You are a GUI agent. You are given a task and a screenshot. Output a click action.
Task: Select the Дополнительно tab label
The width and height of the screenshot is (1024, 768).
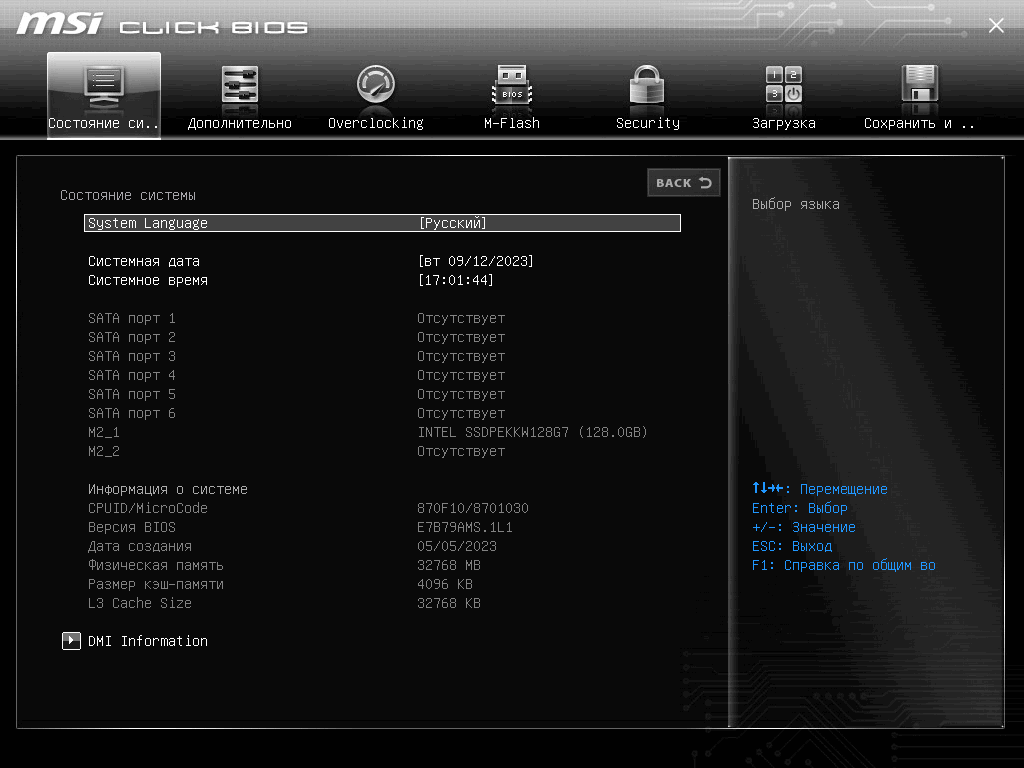[240, 123]
